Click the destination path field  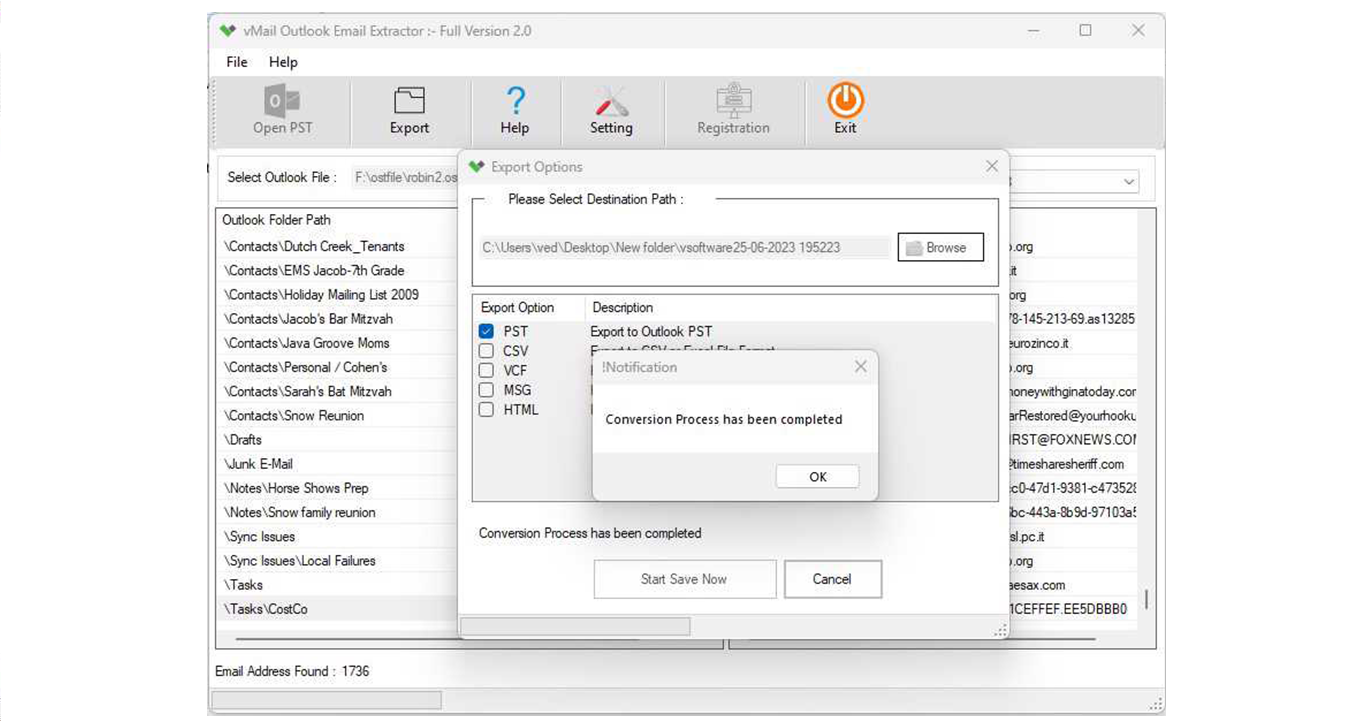pos(684,247)
